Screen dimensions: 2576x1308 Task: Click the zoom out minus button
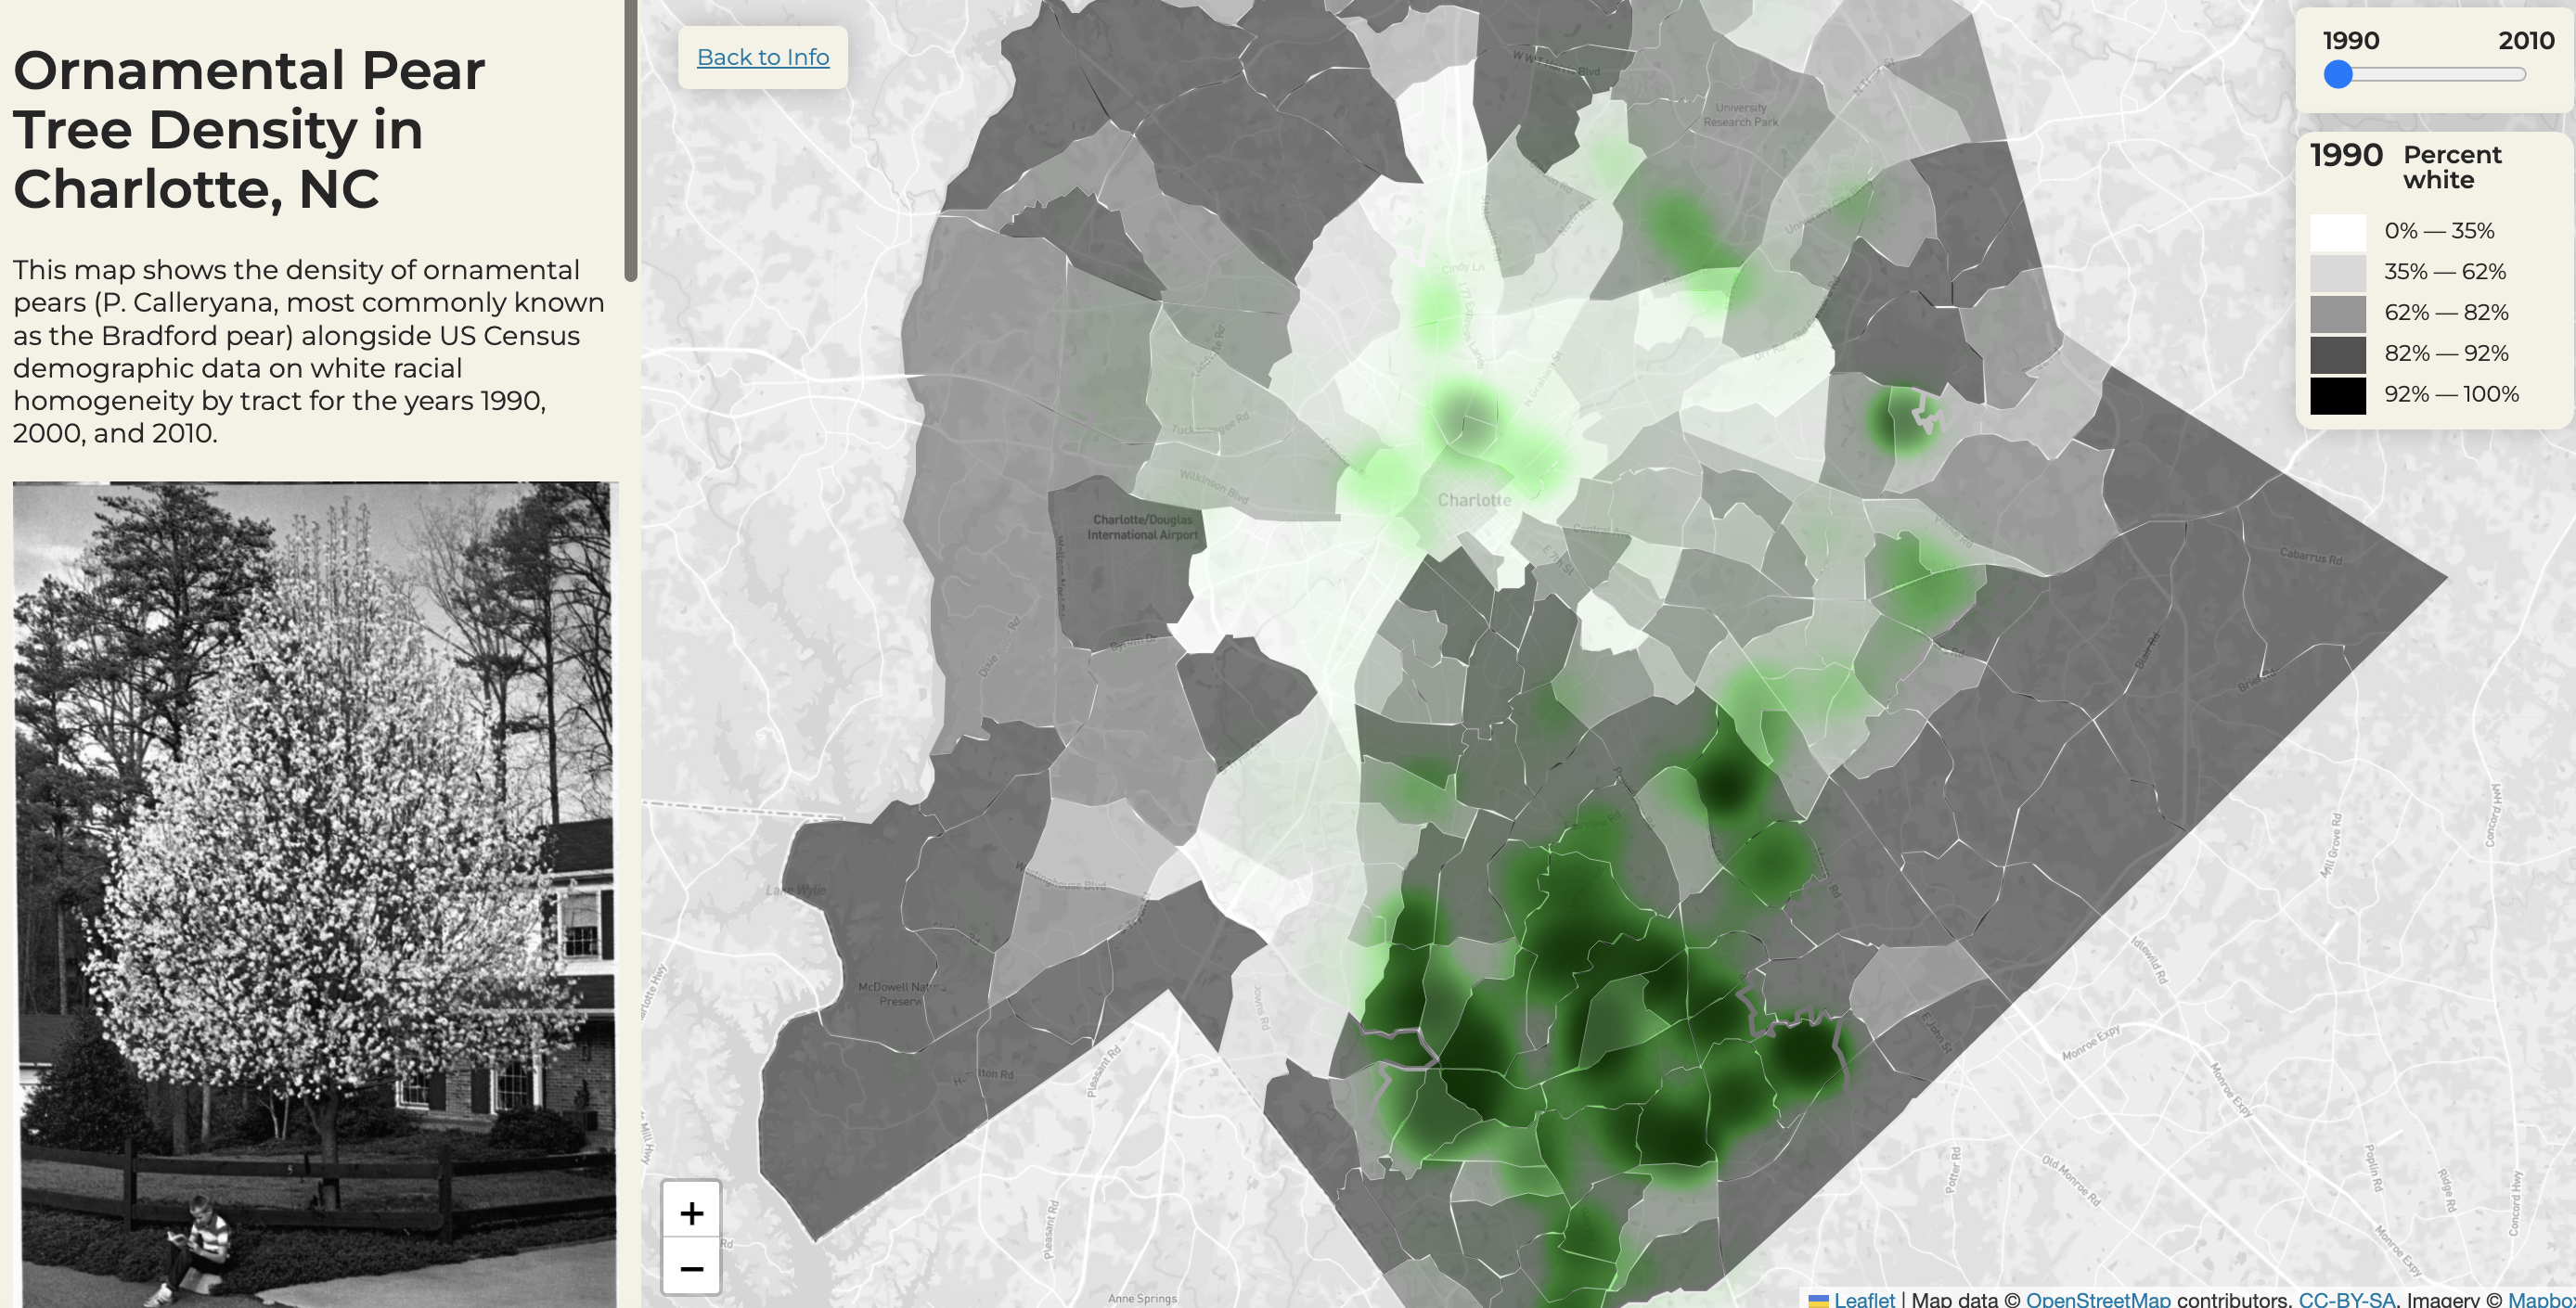[x=691, y=1268]
